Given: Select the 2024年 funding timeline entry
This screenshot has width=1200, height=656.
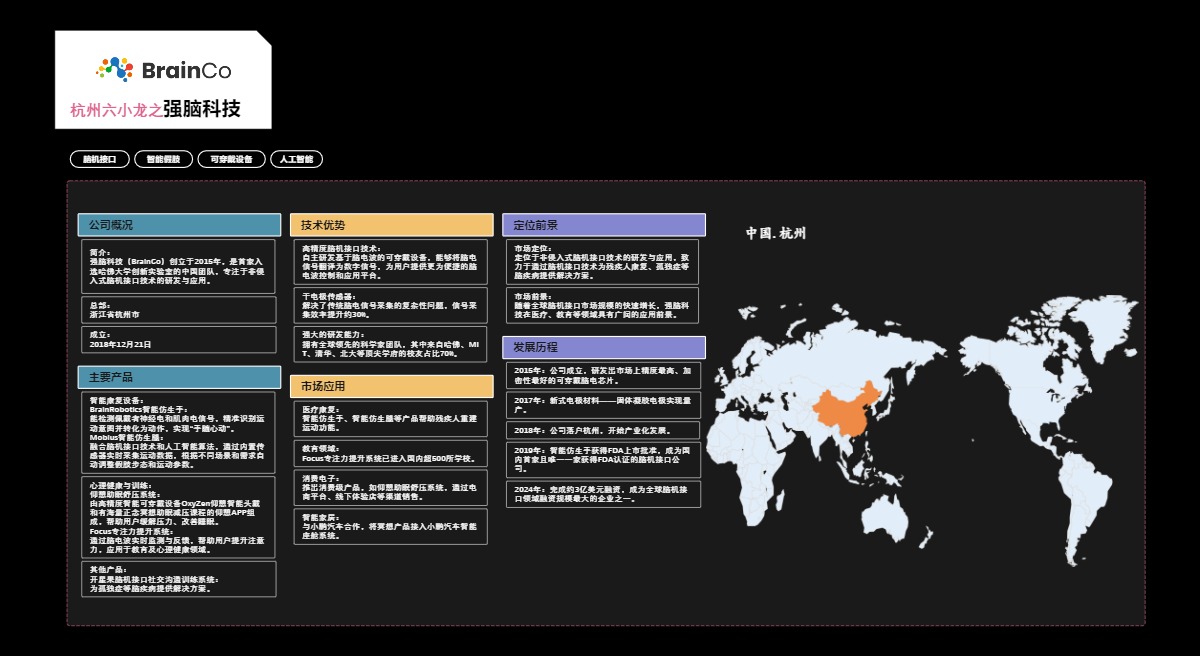Looking at the screenshot, I should click(603, 494).
